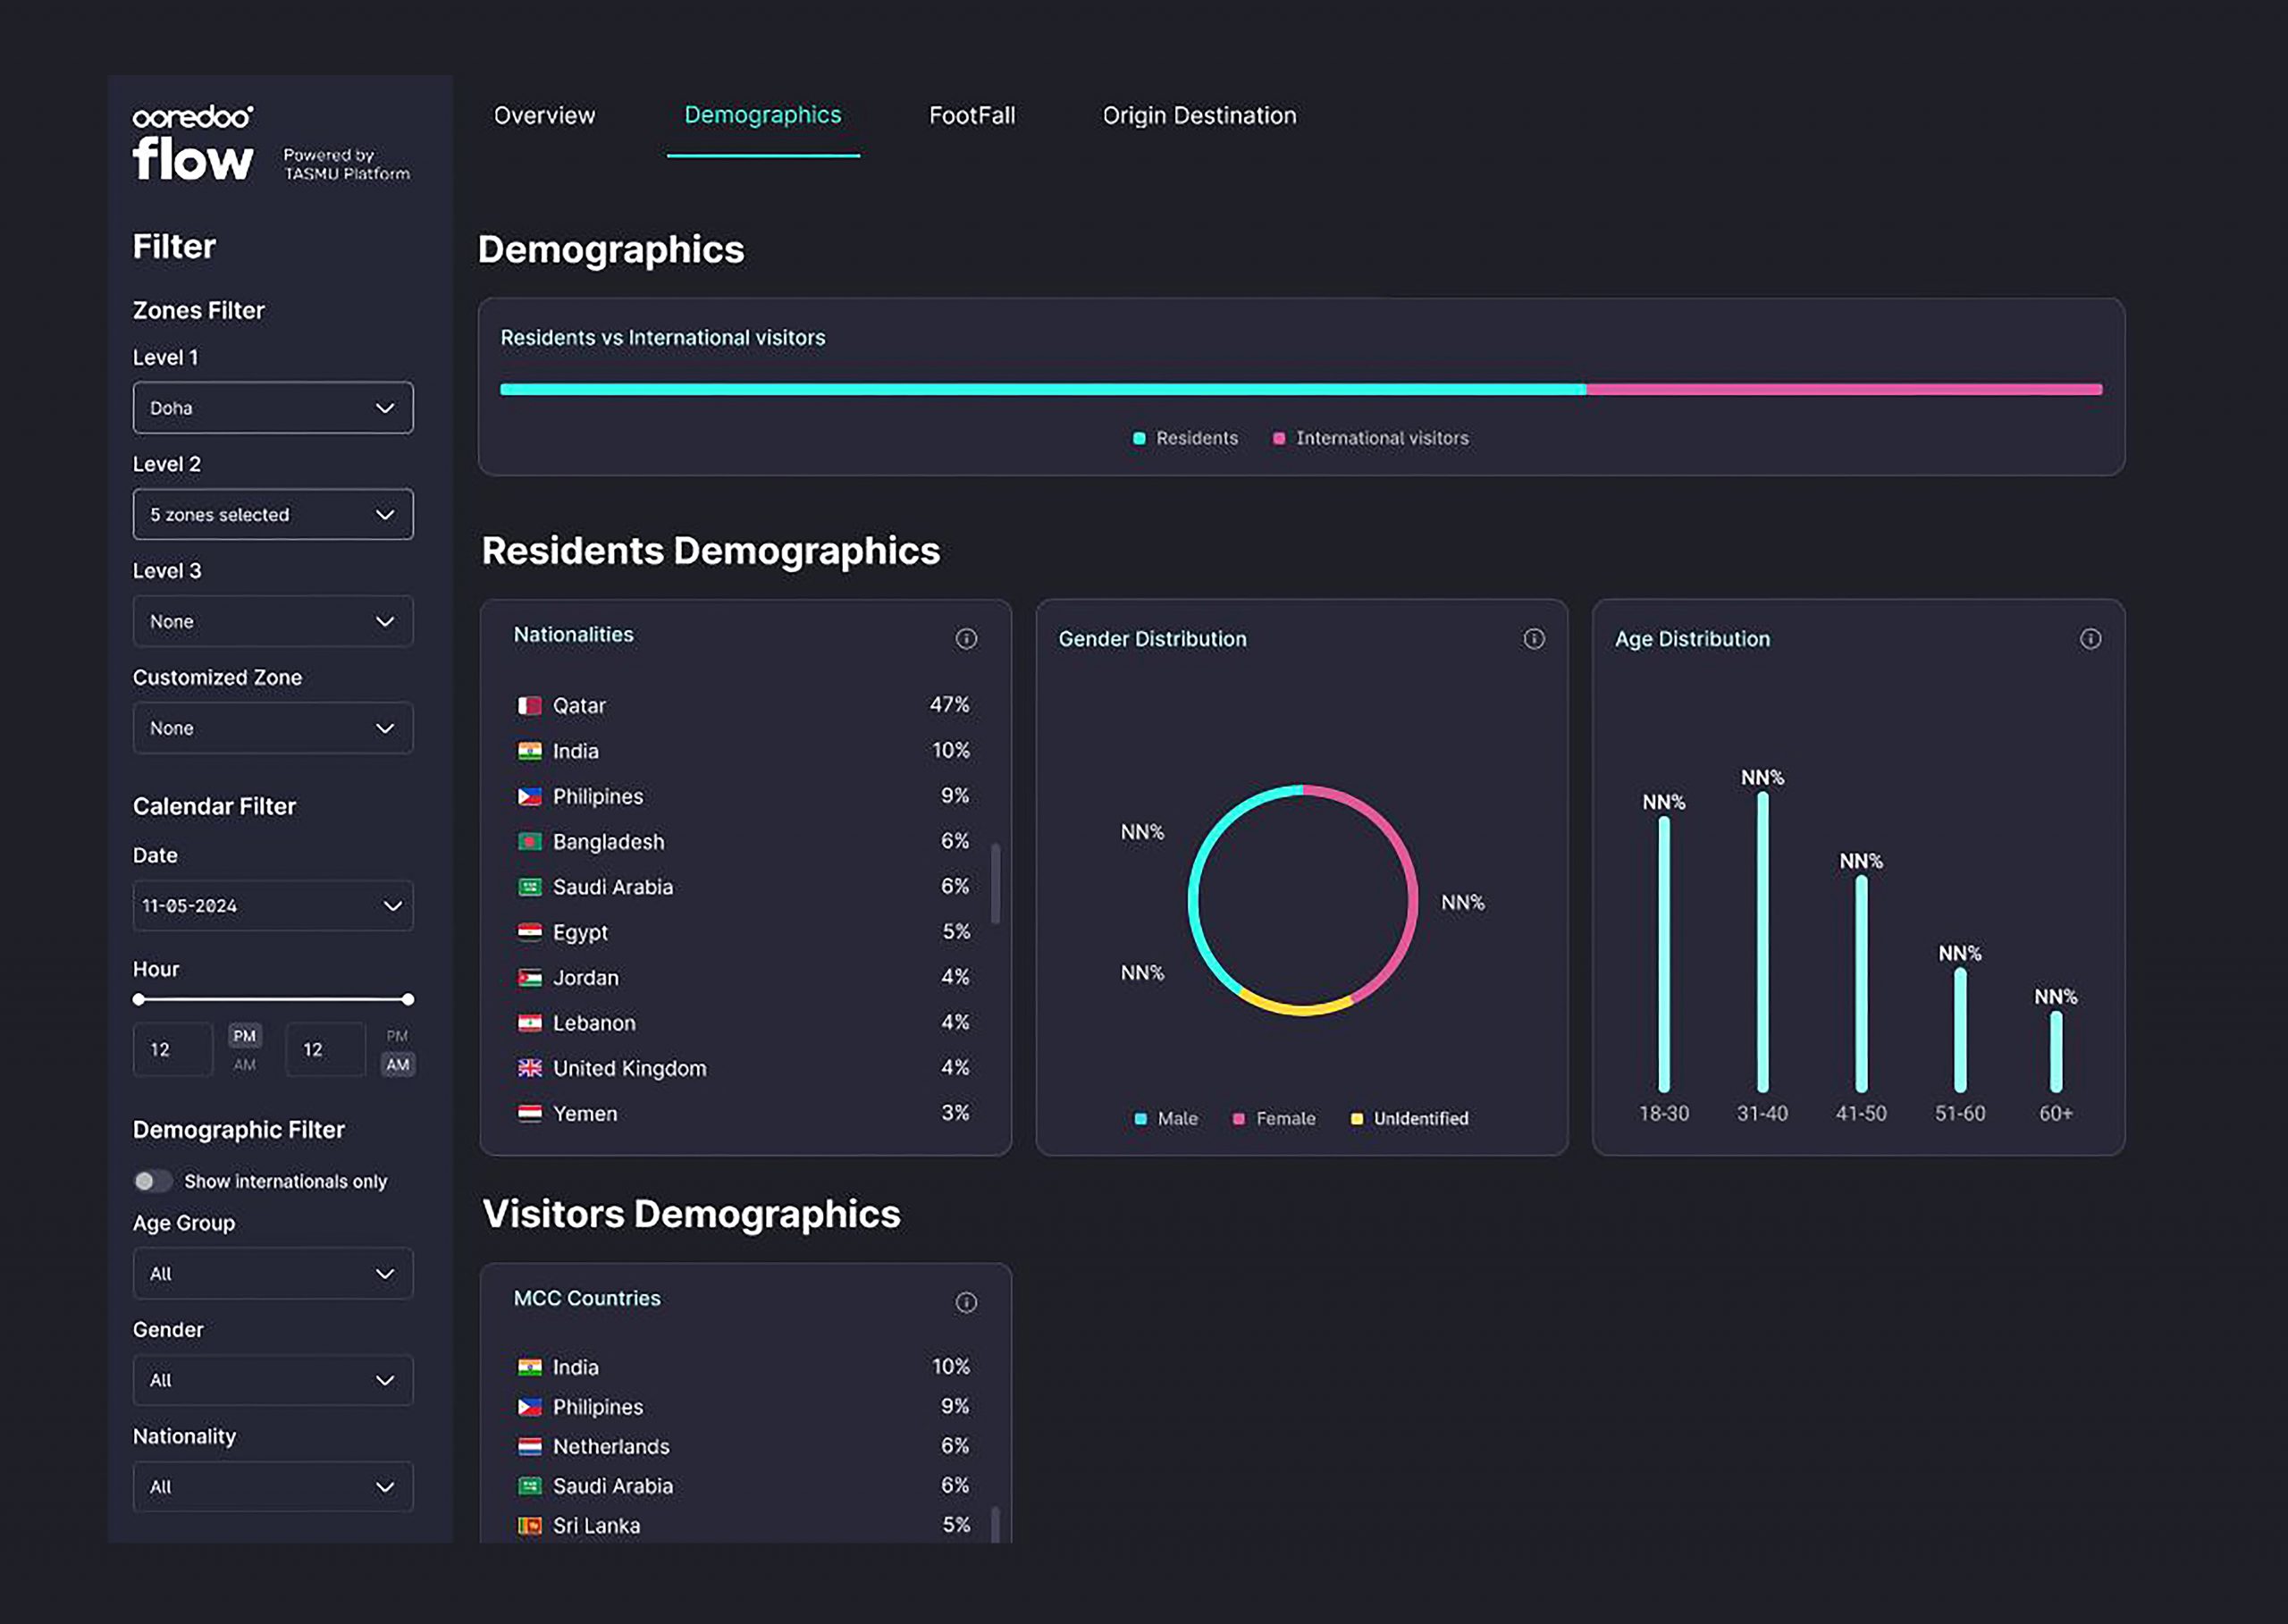Open Customized Zone dropdown
This screenshot has width=2288, height=1624.
coord(273,728)
